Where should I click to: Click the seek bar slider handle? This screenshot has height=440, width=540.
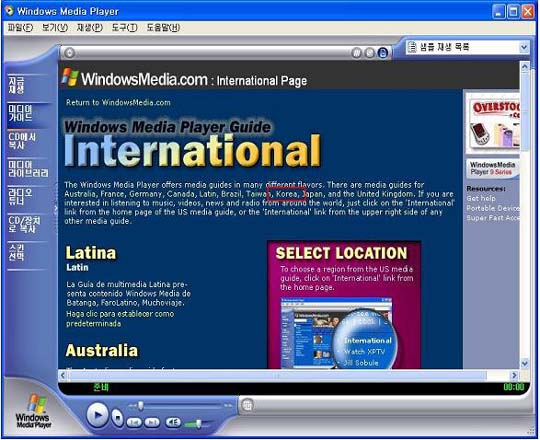point(141,406)
